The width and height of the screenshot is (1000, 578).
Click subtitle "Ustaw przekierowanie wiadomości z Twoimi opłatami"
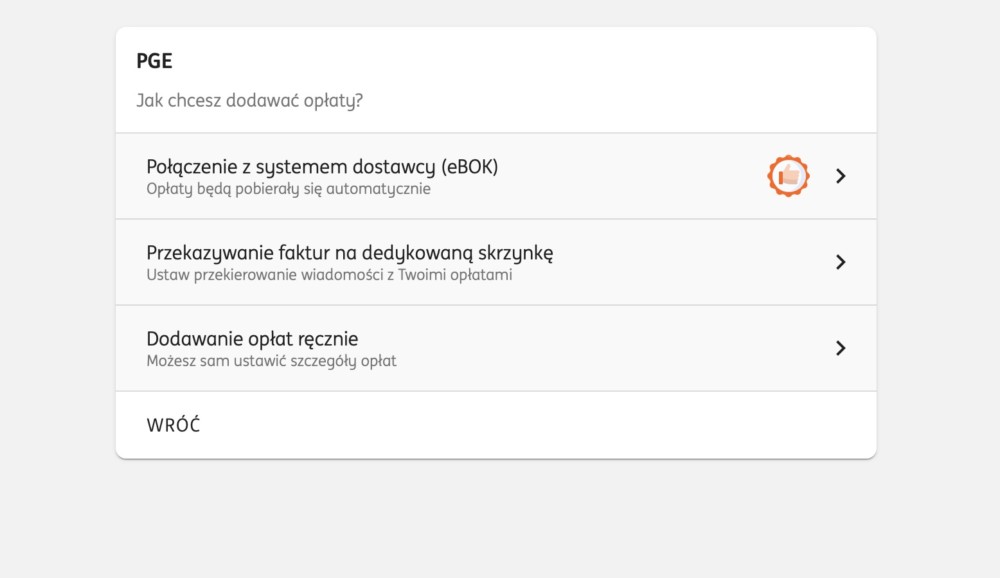click(x=329, y=275)
